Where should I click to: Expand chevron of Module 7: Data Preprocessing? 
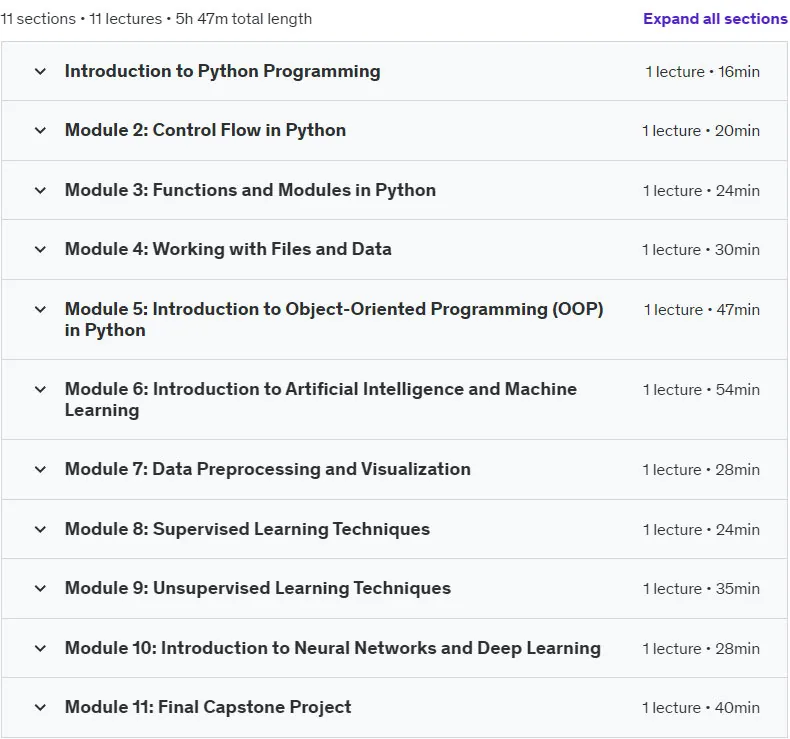click(x=40, y=469)
